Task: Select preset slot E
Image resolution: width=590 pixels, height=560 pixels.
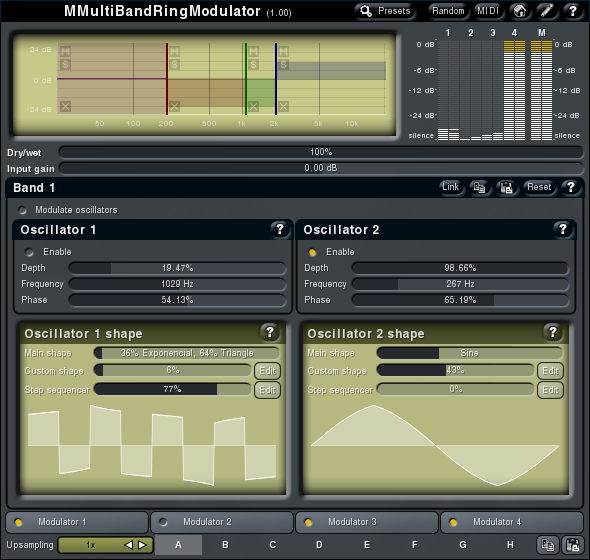Action: 367,545
